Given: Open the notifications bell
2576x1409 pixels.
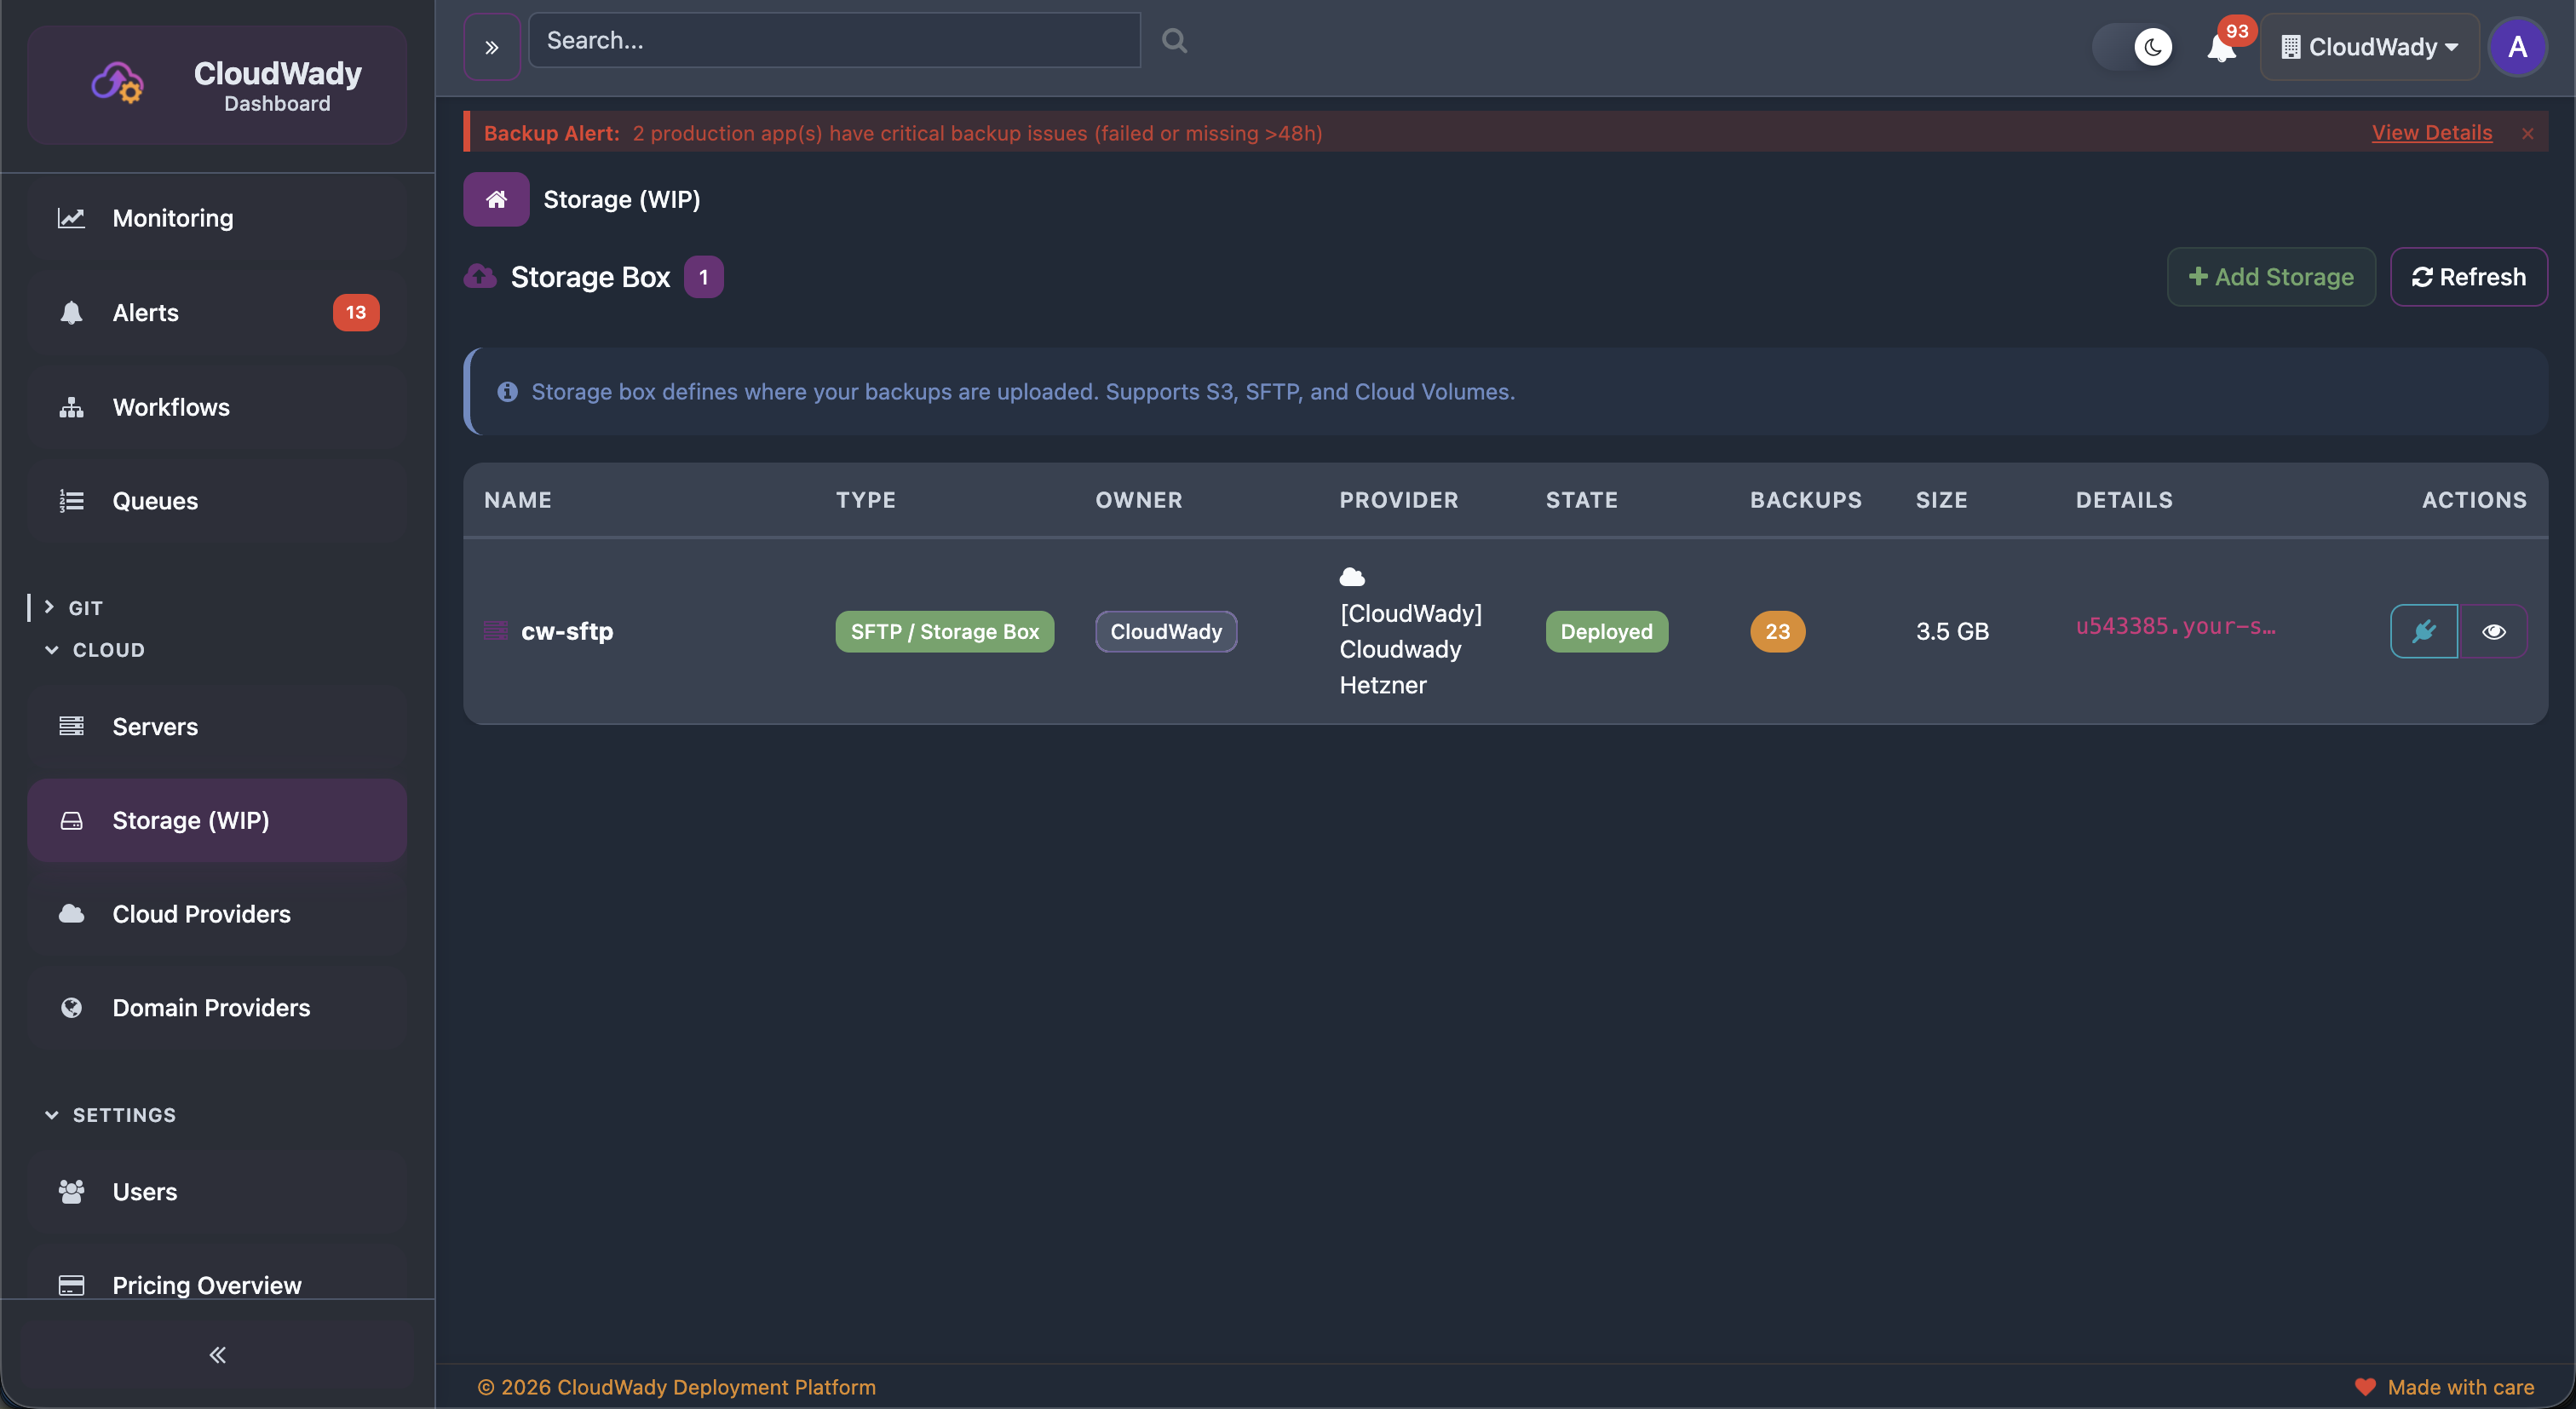Looking at the screenshot, I should pyautogui.click(x=2221, y=47).
